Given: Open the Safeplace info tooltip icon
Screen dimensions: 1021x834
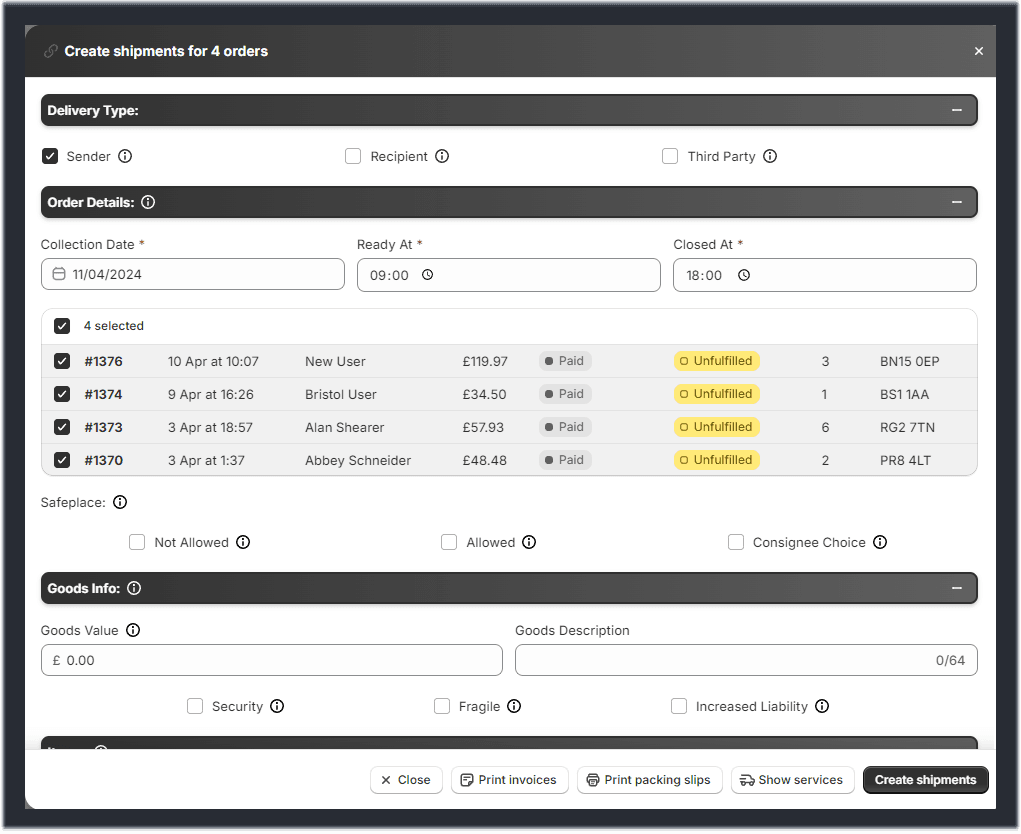Looking at the screenshot, I should [x=119, y=502].
